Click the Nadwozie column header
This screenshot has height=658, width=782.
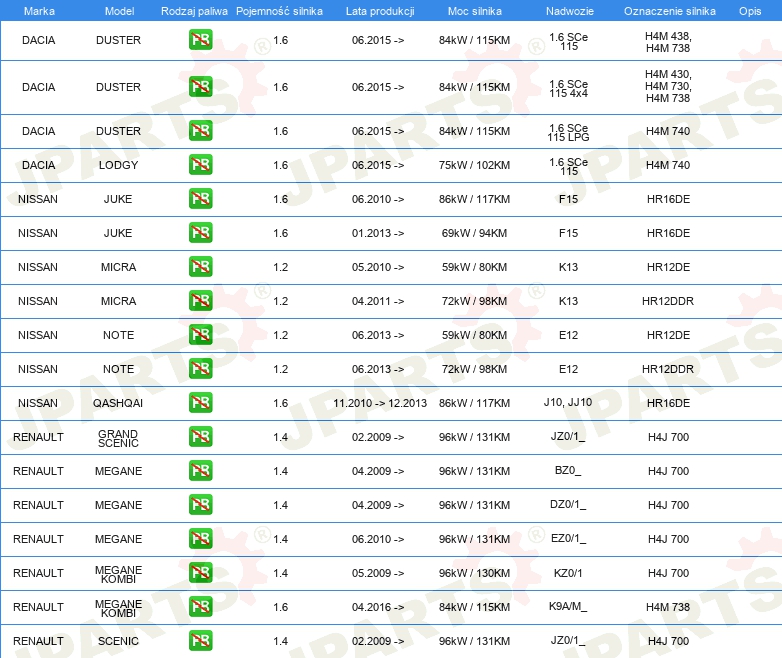570,11
